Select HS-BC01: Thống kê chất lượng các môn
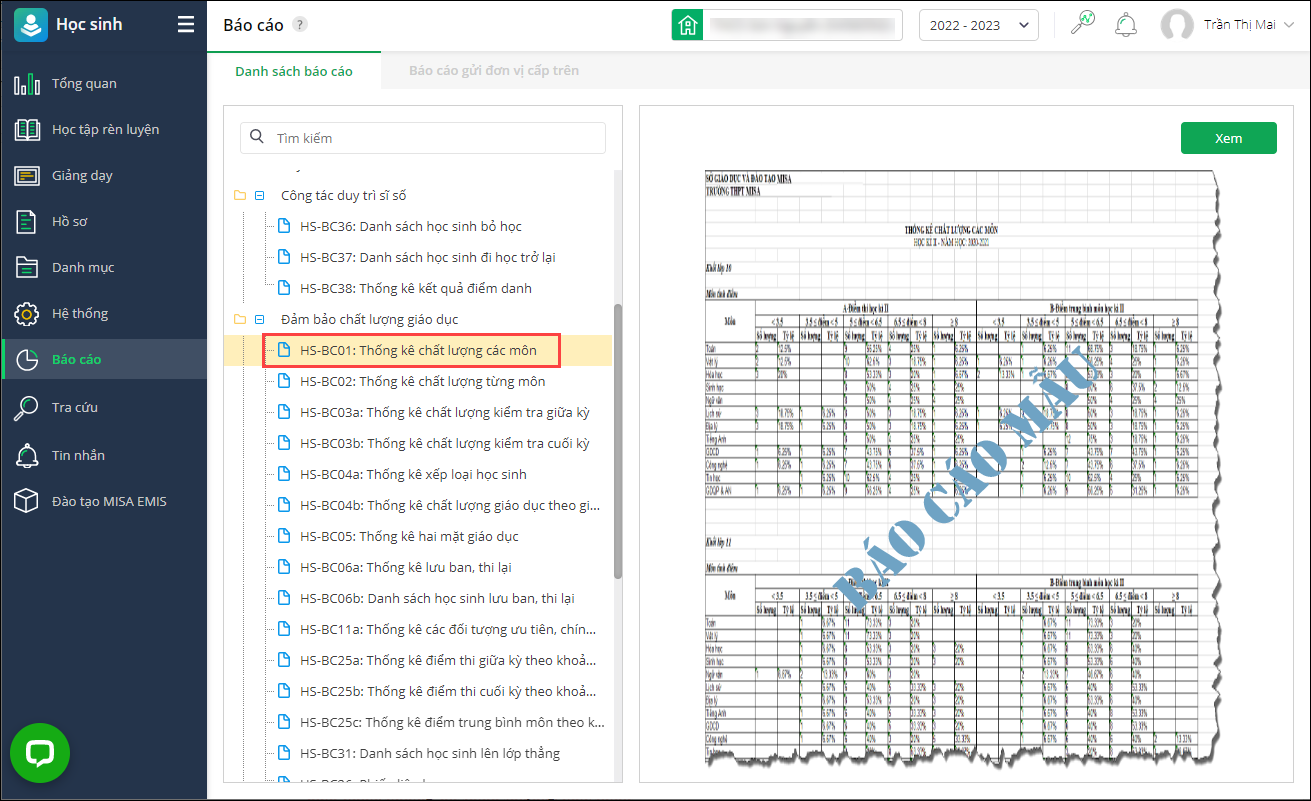 [x=418, y=350]
